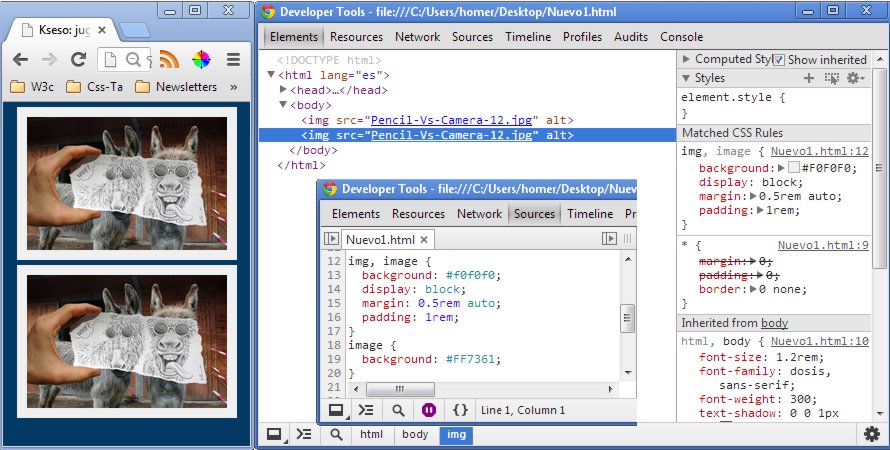Expand the head element node

283,90
